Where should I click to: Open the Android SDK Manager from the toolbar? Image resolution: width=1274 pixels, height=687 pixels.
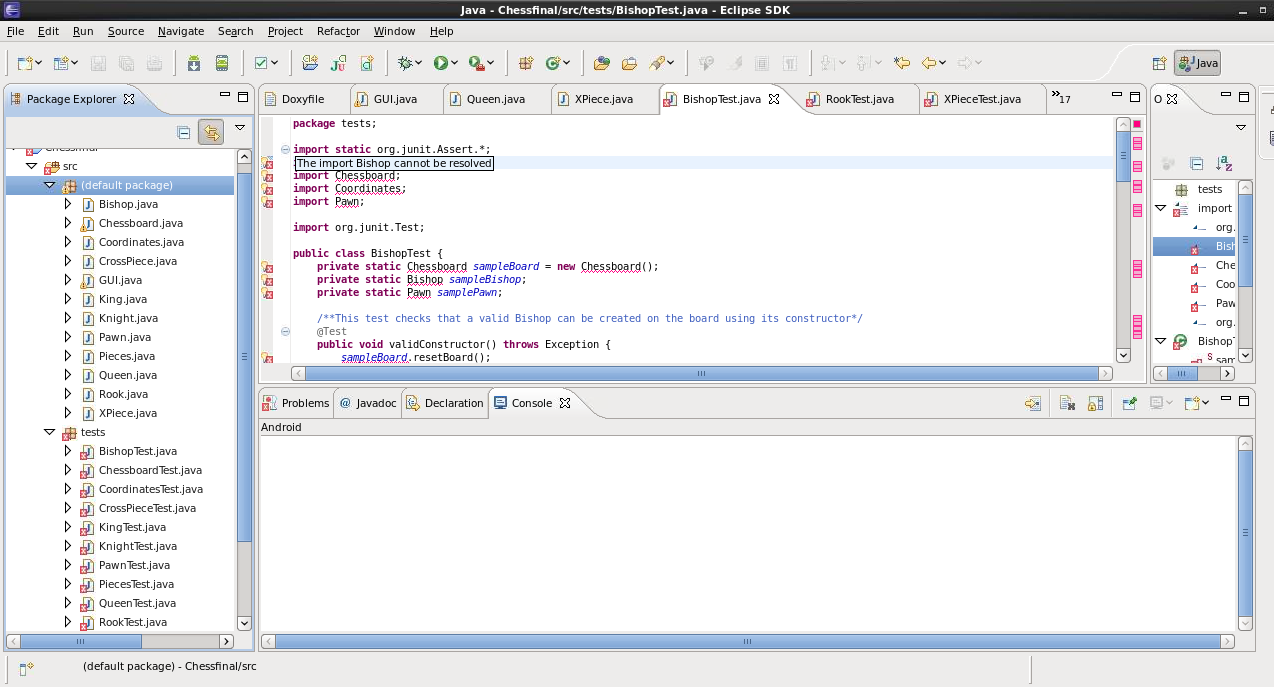[x=194, y=62]
